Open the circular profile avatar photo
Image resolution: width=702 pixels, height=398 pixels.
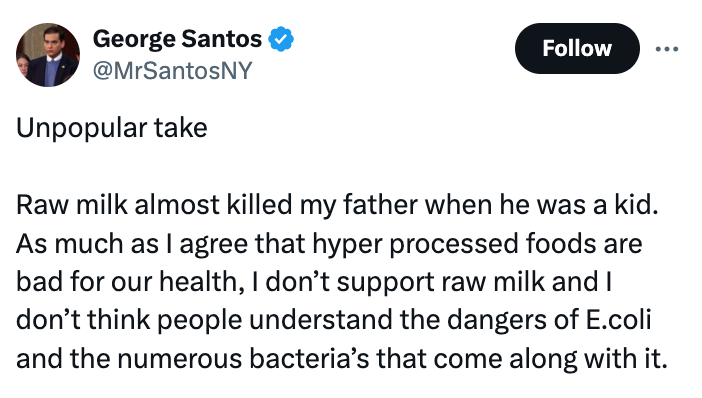click(x=48, y=55)
